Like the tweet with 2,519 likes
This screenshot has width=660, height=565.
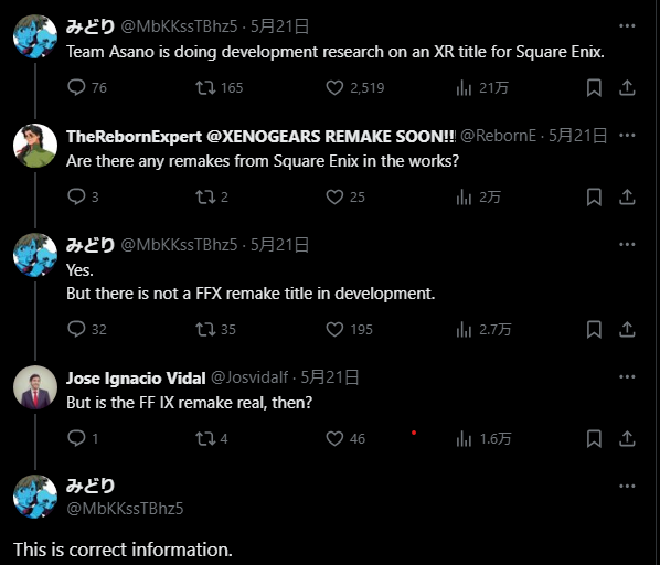(335, 88)
